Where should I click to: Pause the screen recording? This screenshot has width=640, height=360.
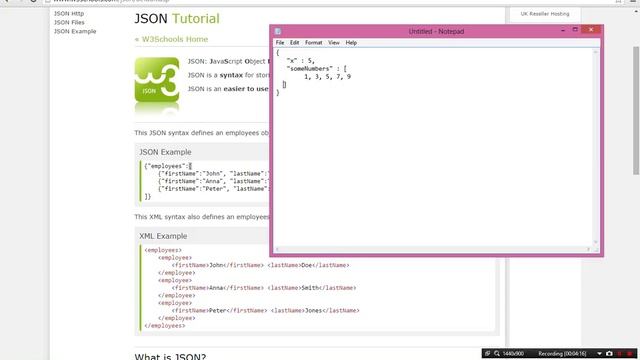[620, 353]
